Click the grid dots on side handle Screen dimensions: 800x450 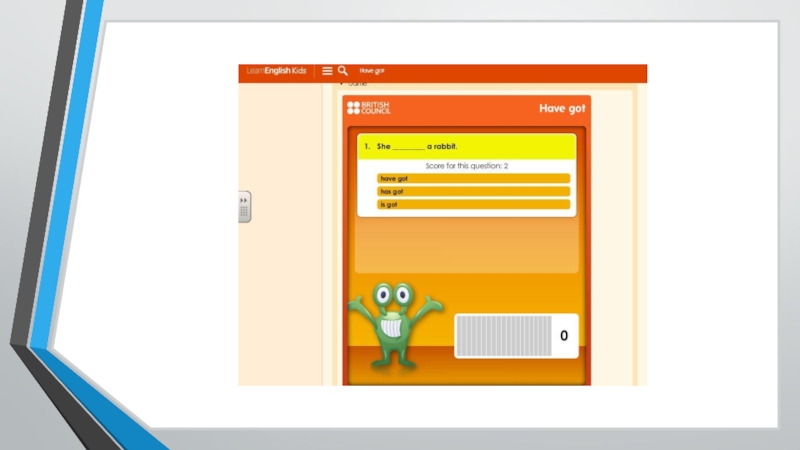pos(244,212)
